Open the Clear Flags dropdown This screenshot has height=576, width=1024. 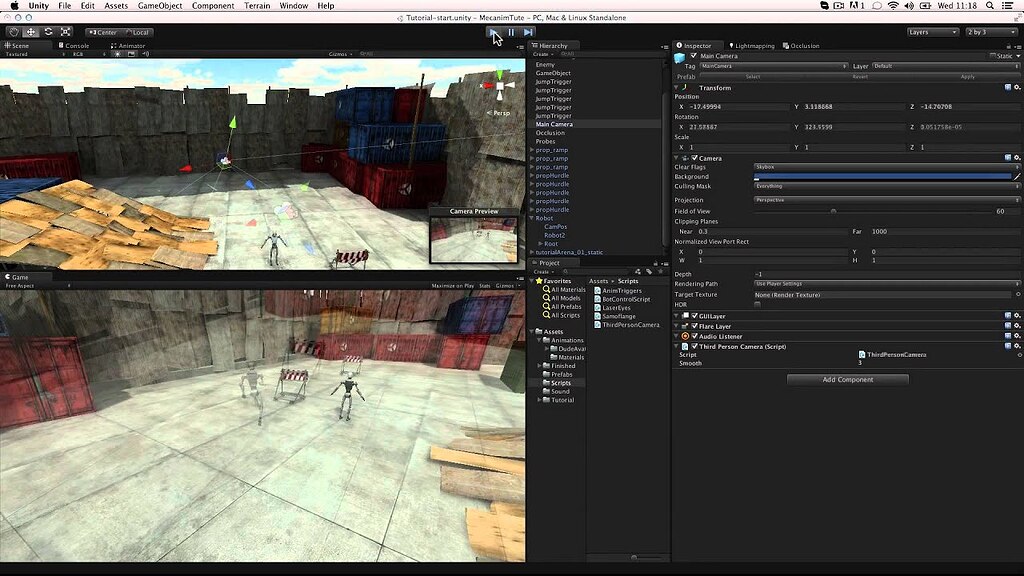point(880,167)
